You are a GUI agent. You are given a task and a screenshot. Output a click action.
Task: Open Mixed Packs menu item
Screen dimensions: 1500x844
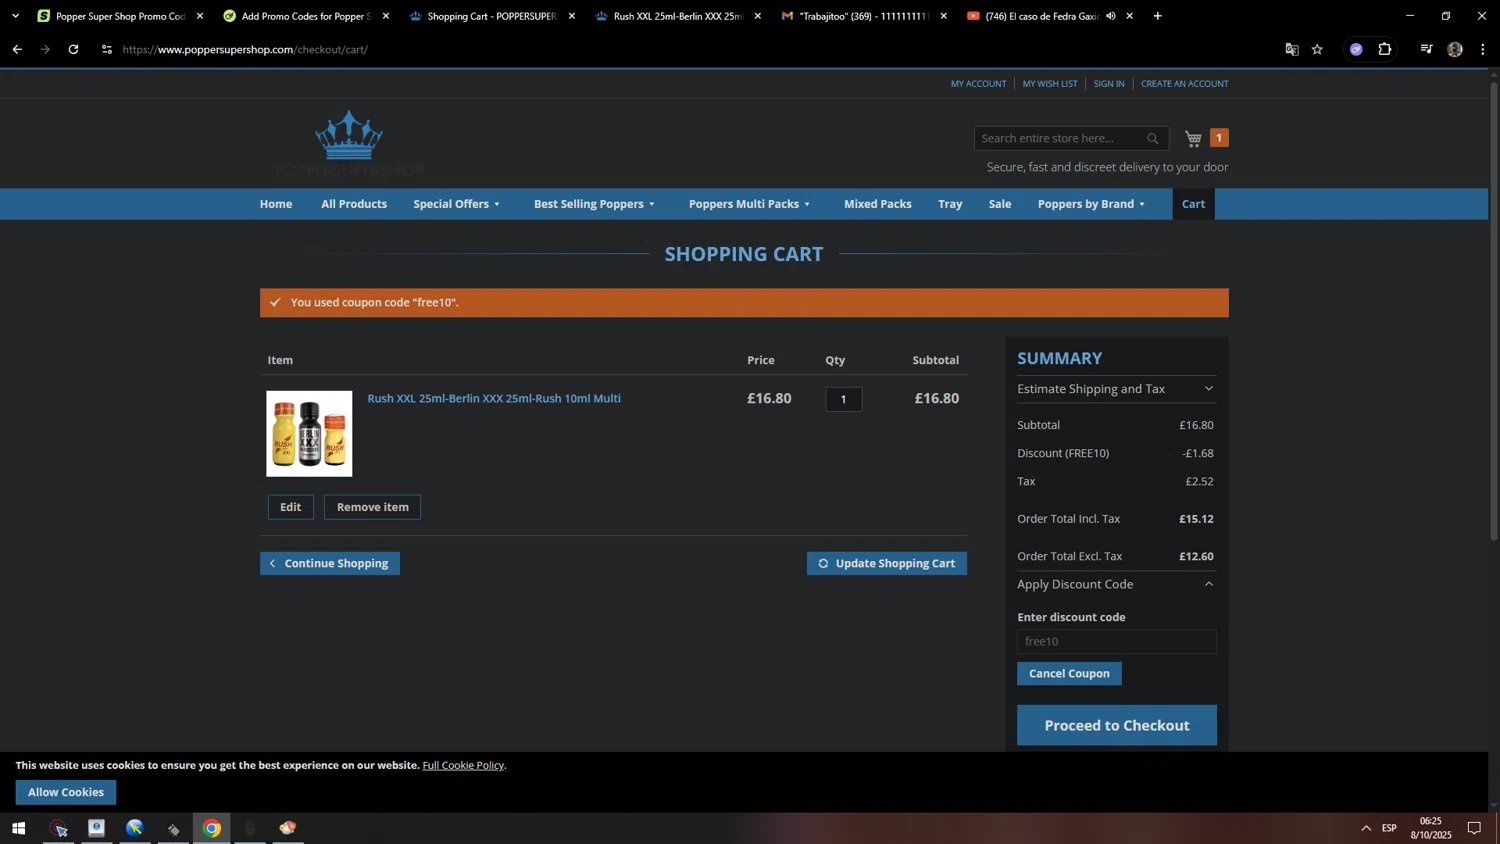point(878,204)
